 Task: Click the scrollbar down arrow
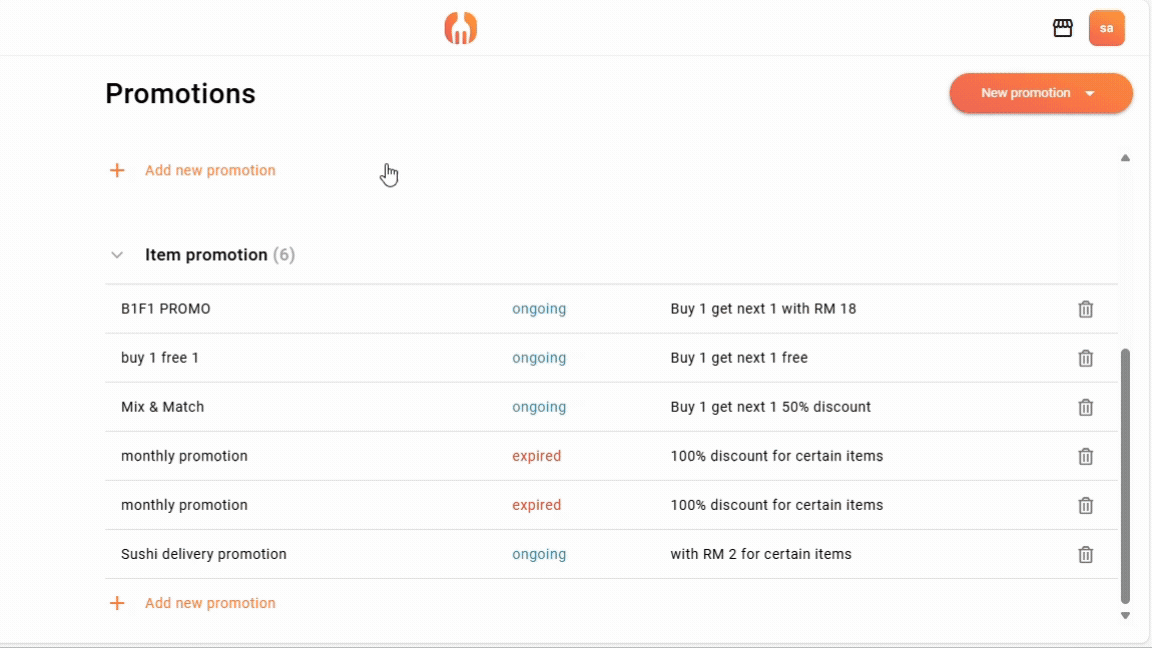click(x=1125, y=616)
